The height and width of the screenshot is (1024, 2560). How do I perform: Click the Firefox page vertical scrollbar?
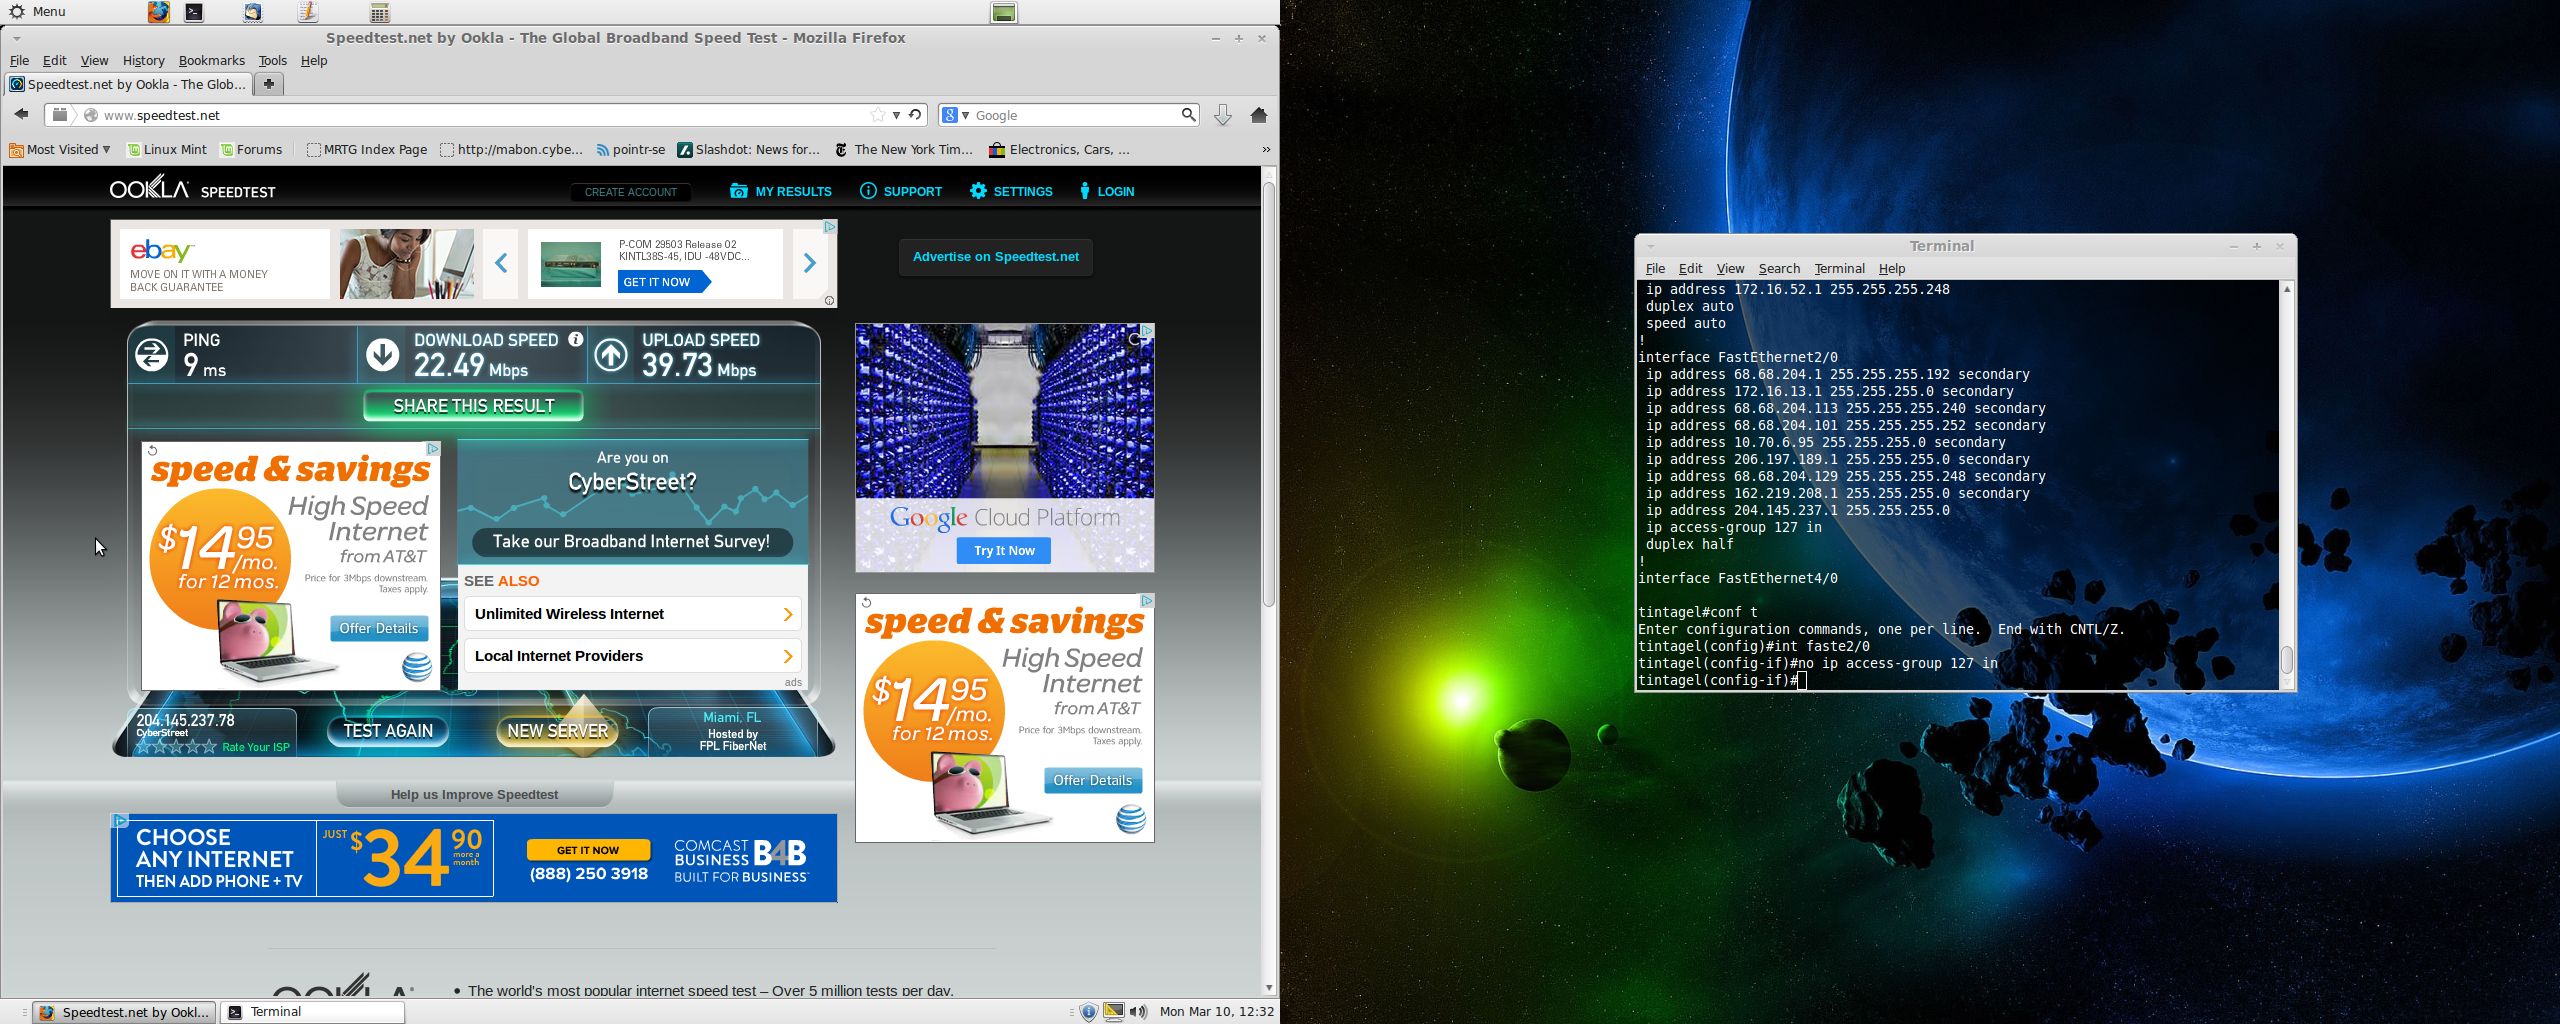pyautogui.click(x=1268, y=400)
